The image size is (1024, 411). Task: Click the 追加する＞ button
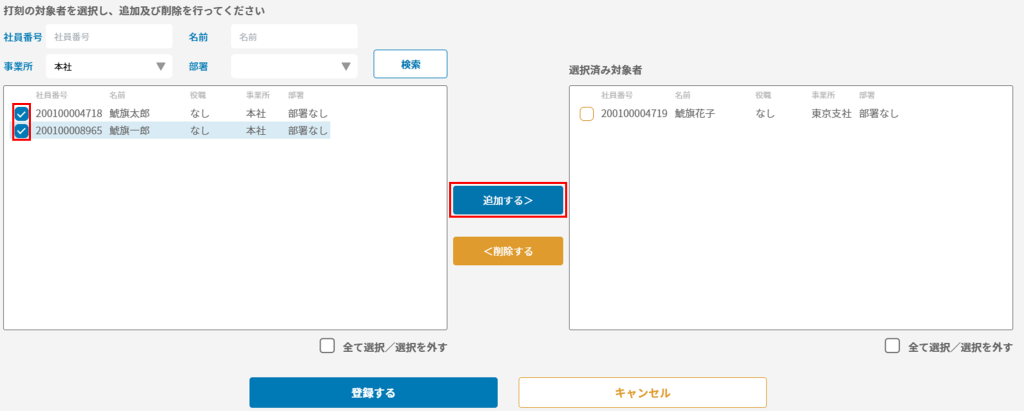point(508,201)
